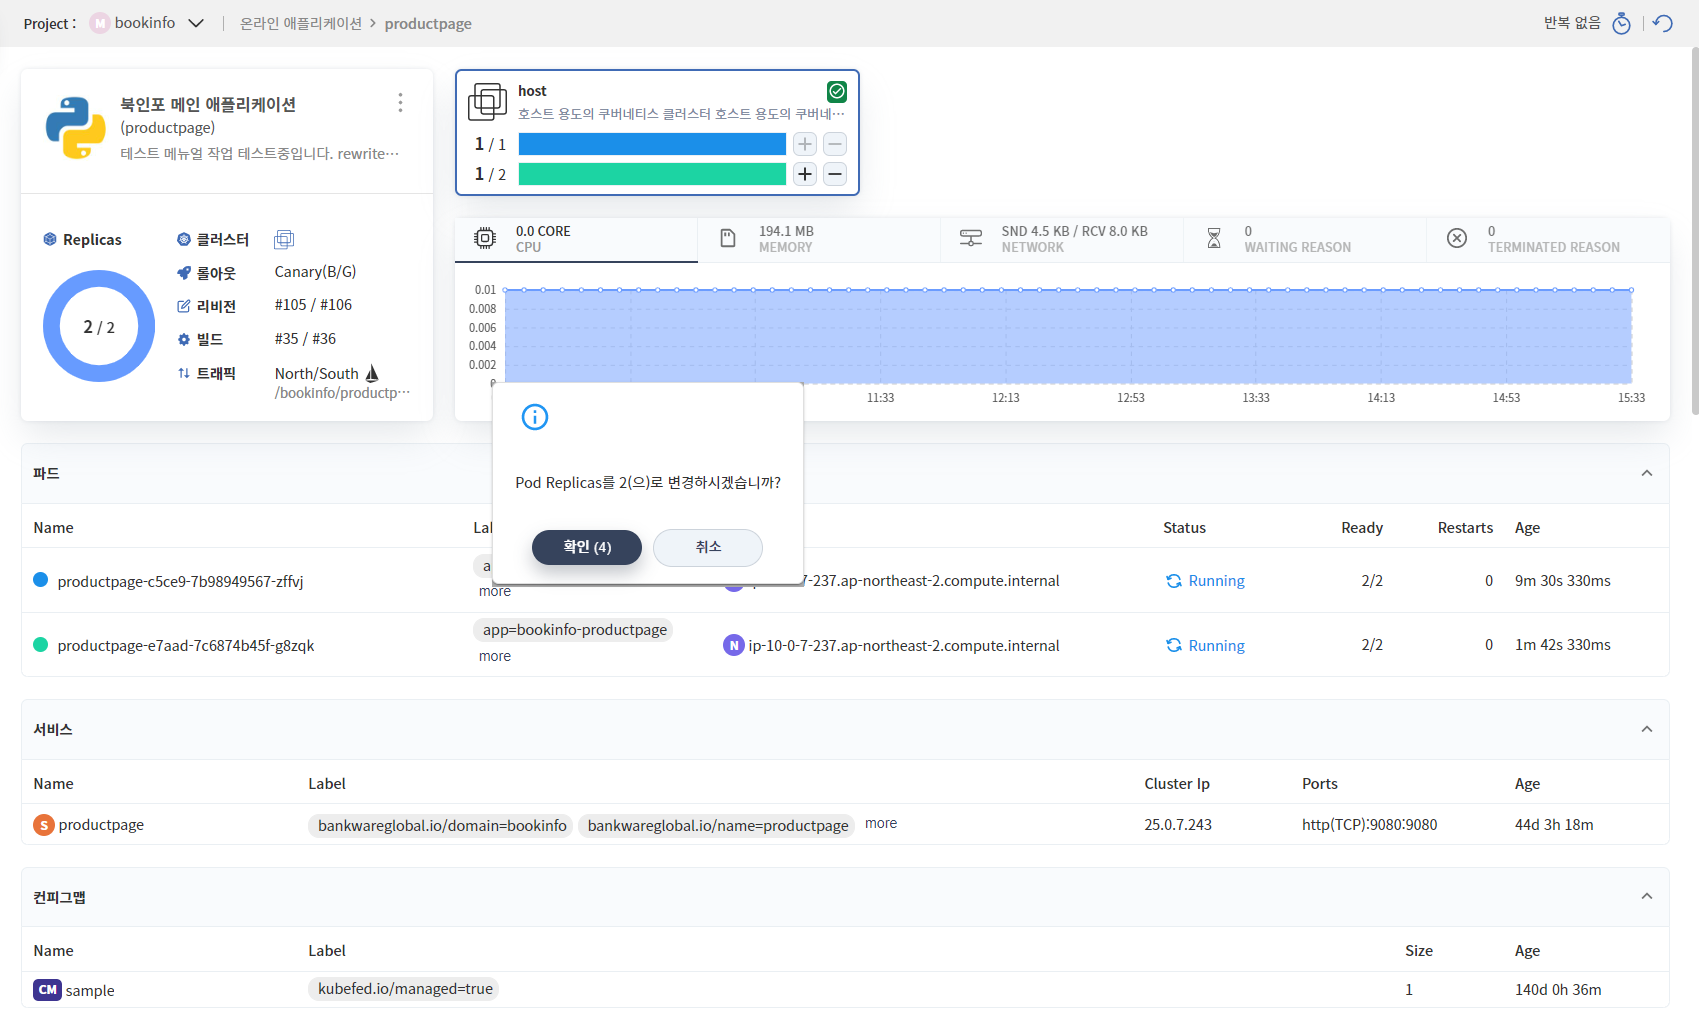Click the hourglass waiting icon
The width and height of the screenshot is (1699, 1024).
tap(1214, 238)
